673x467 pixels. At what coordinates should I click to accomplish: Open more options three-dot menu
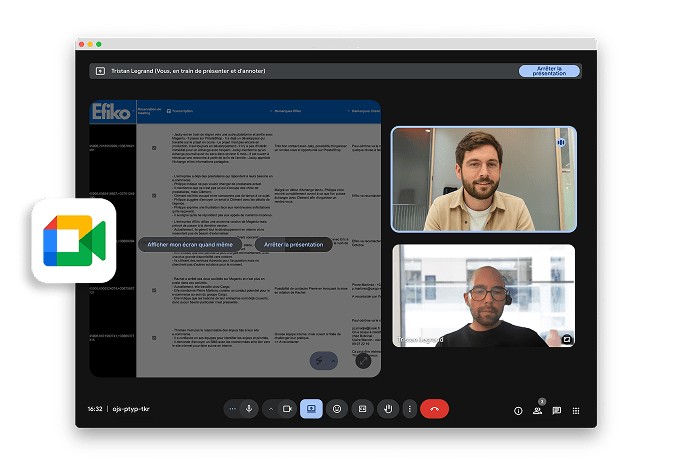click(409, 409)
